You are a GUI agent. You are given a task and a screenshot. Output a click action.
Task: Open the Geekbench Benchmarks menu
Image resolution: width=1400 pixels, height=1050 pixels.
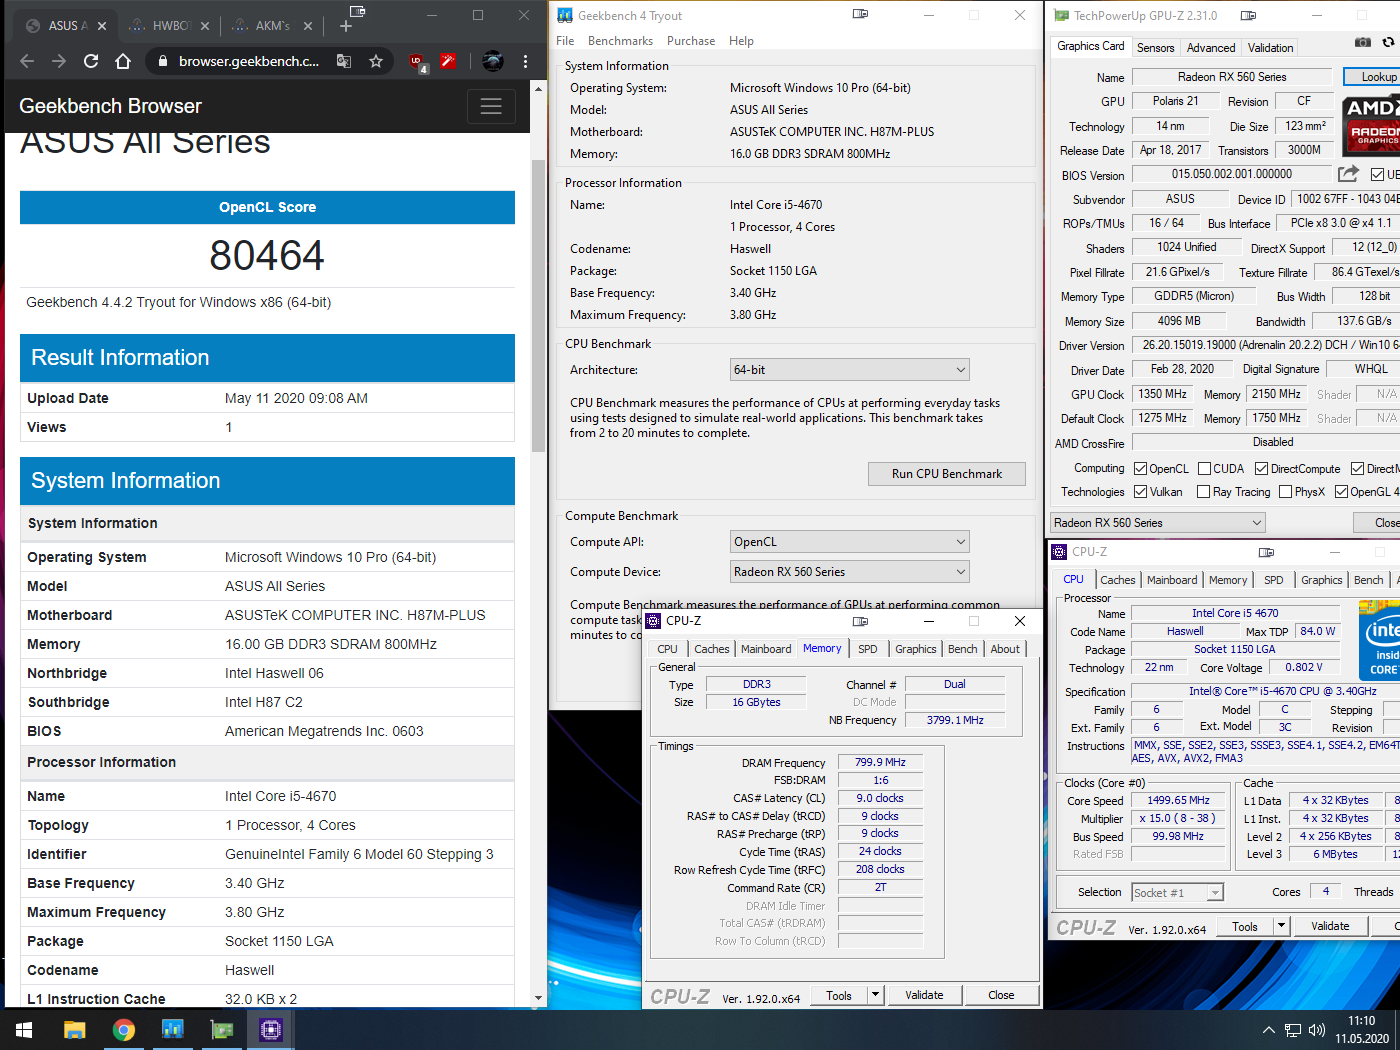(620, 41)
